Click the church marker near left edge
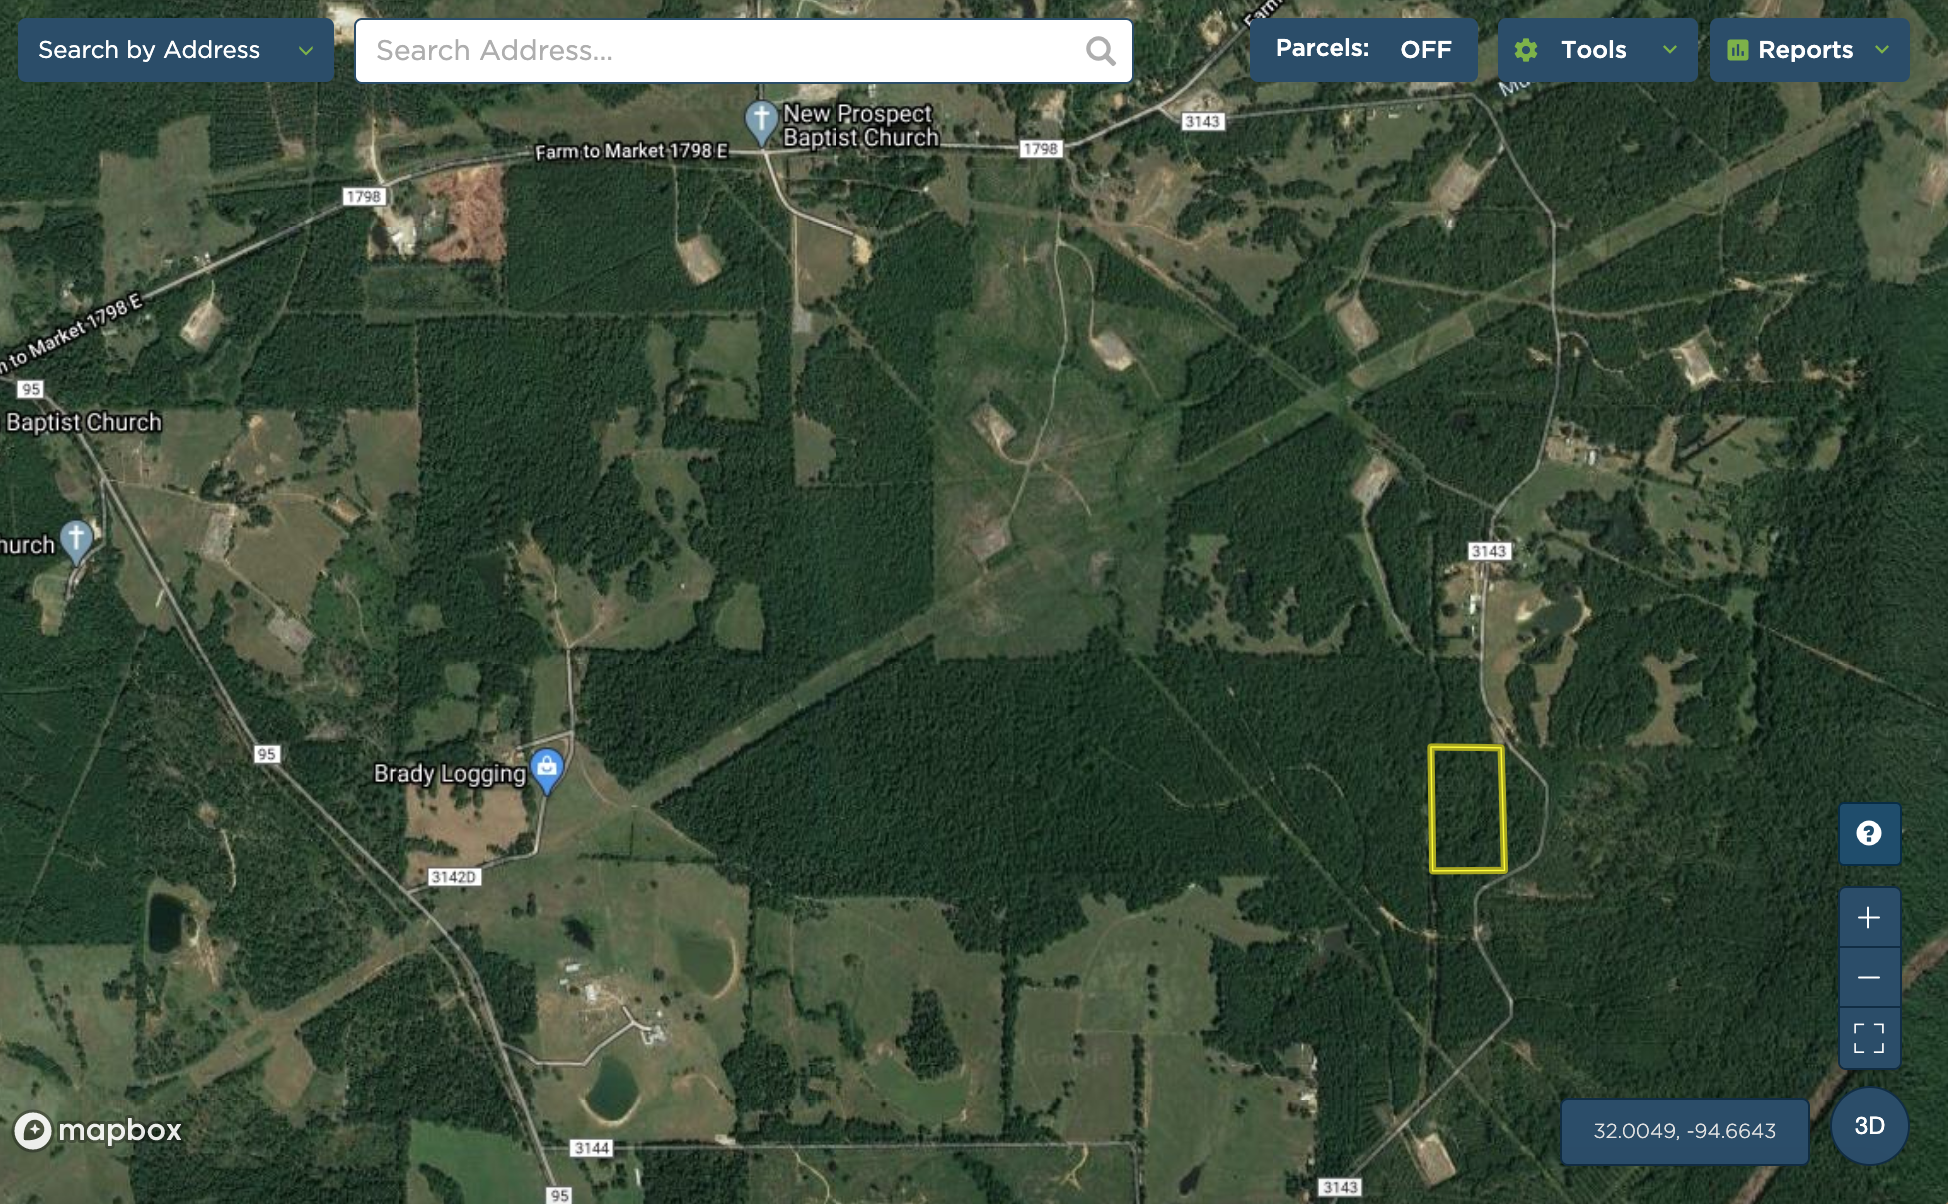The height and width of the screenshot is (1204, 1948). point(76,542)
